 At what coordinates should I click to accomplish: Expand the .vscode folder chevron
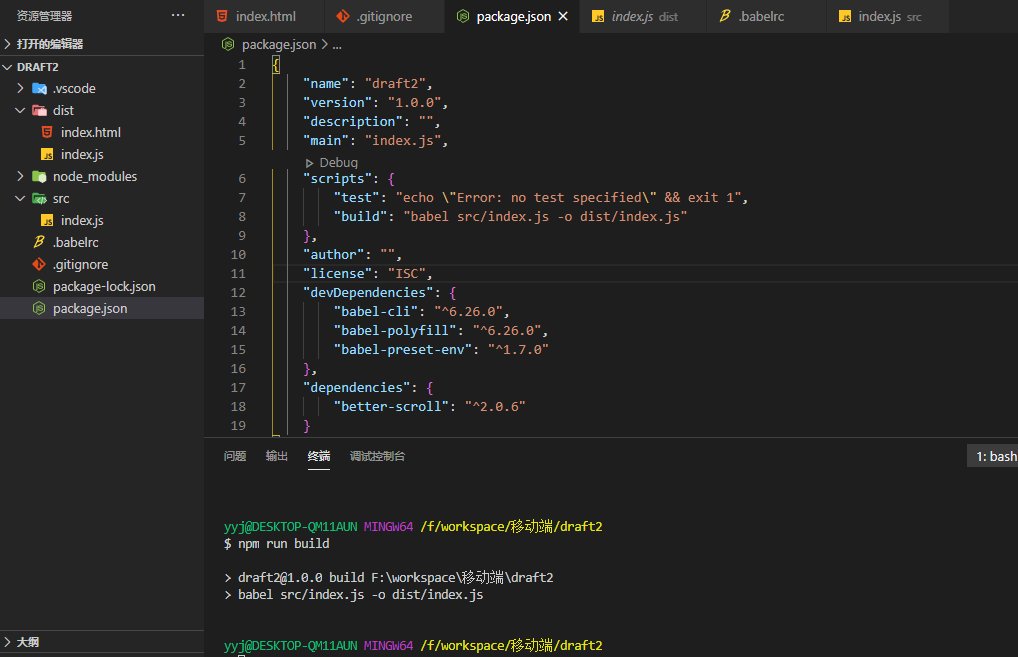(20, 88)
